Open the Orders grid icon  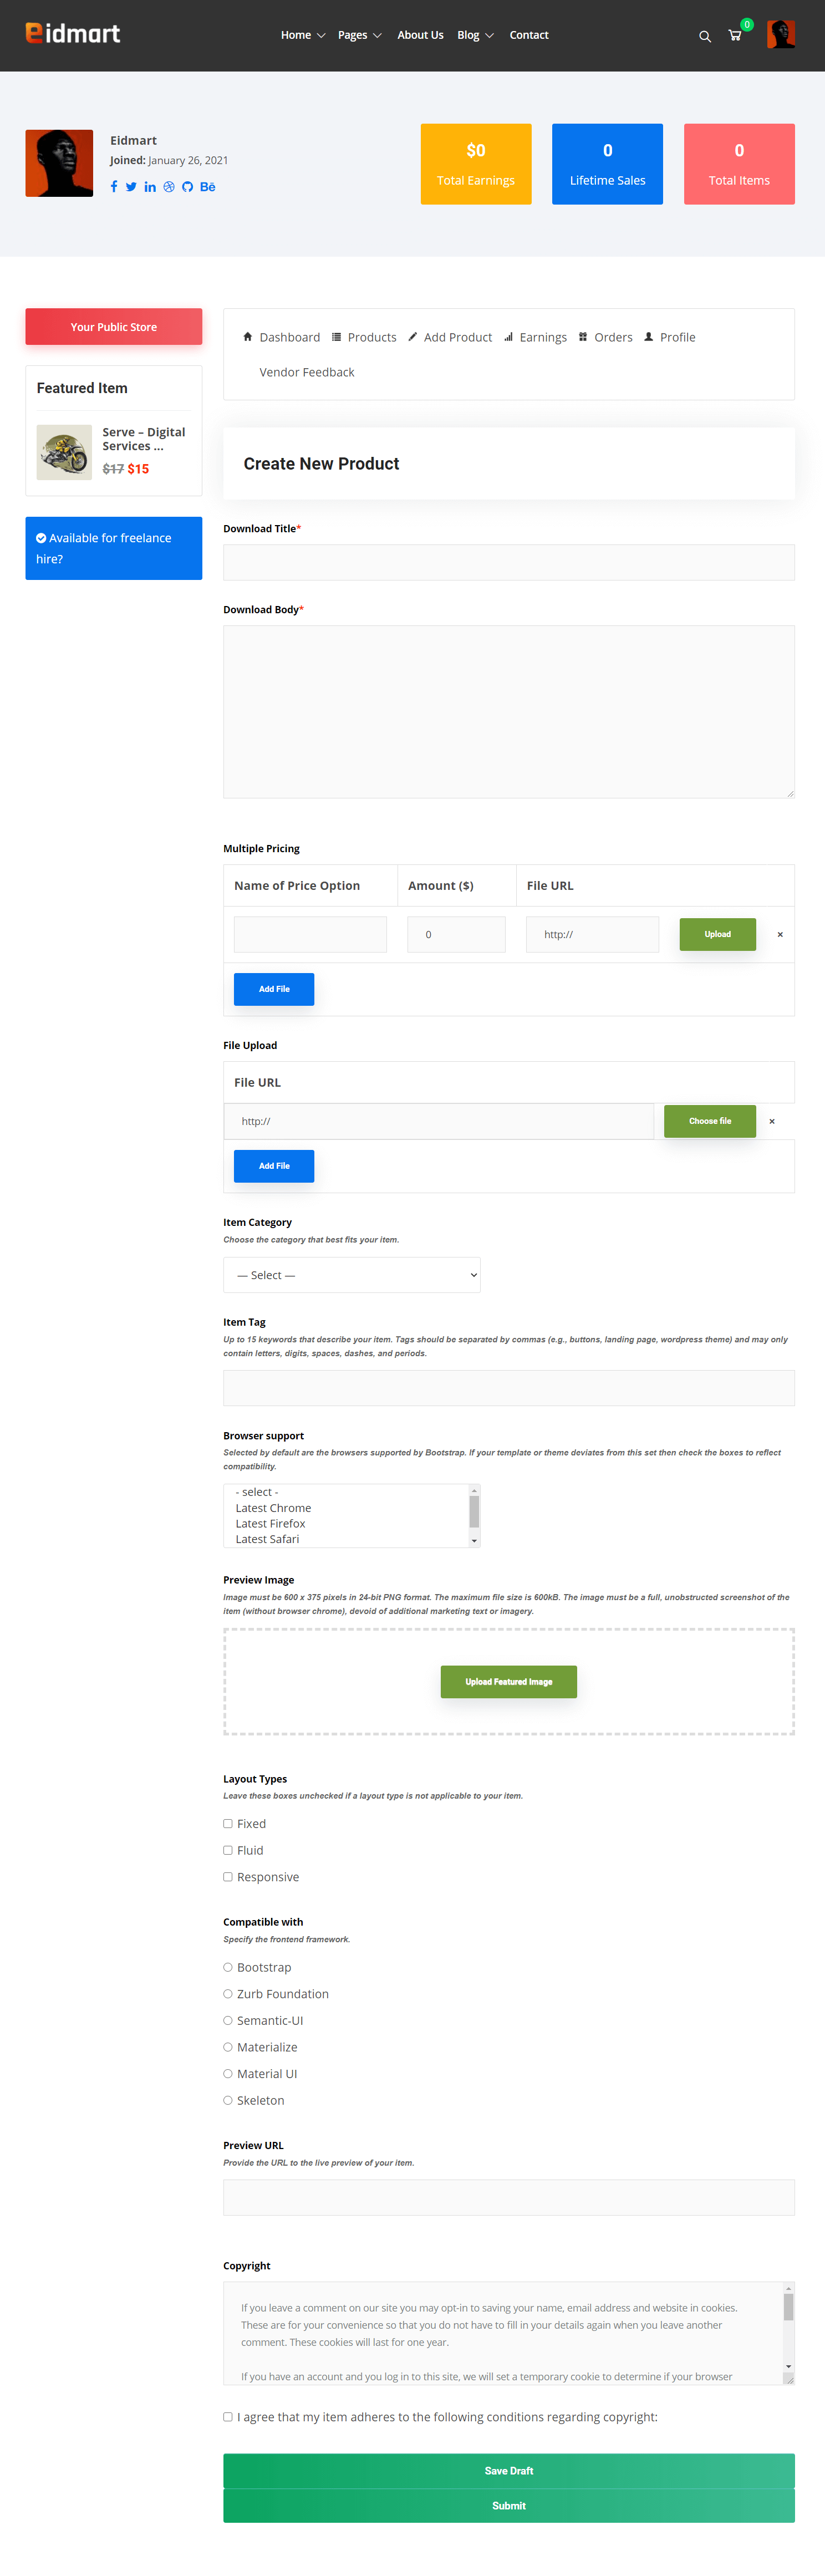pos(583,337)
